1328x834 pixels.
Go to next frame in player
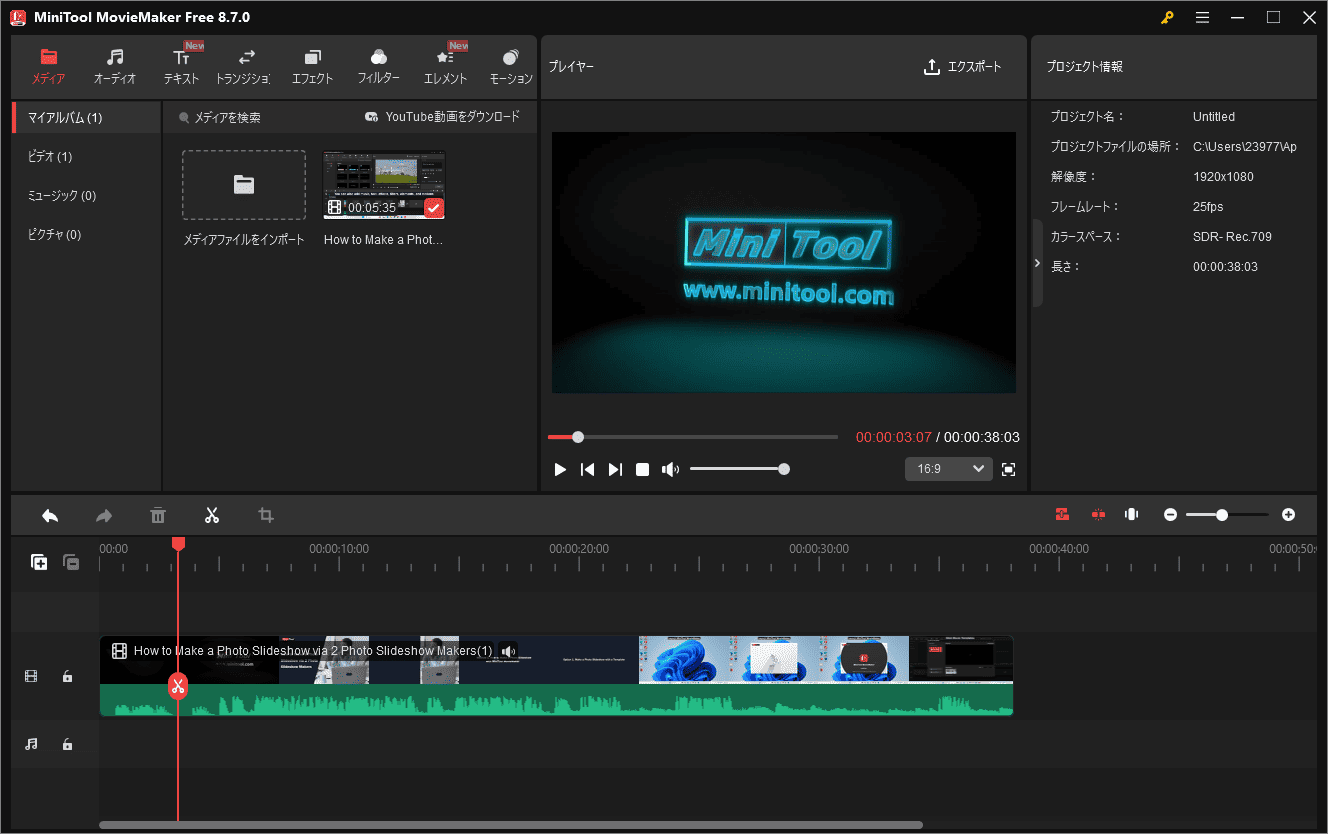coord(615,469)
